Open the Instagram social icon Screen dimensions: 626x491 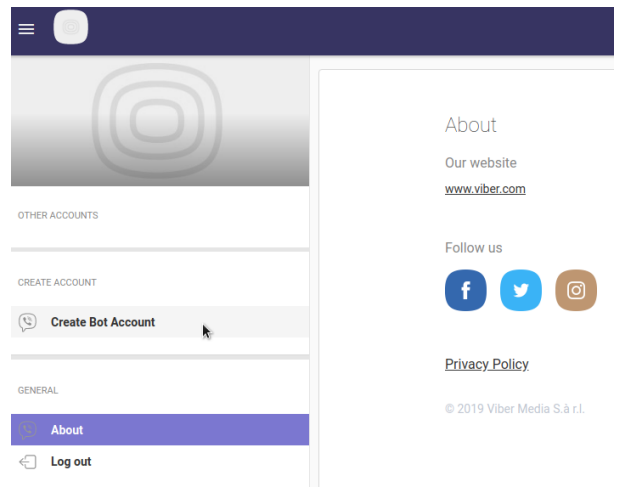(576, 291)
